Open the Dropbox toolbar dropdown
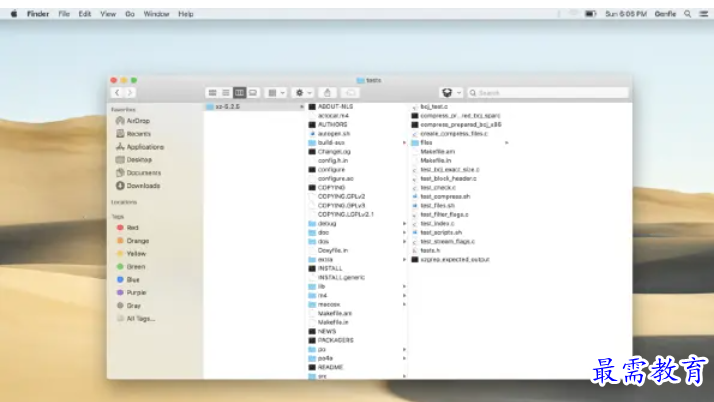This screenshot has width=714, height=402. point(451,93)
